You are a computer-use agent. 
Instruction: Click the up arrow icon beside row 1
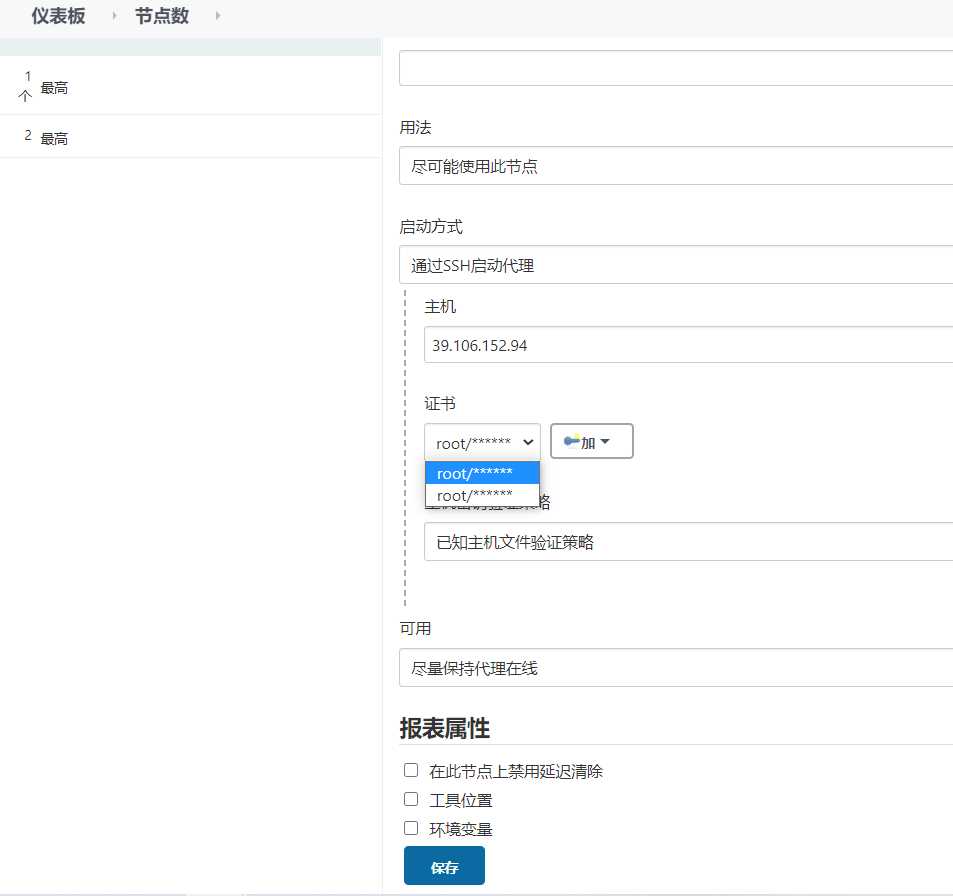25,95
